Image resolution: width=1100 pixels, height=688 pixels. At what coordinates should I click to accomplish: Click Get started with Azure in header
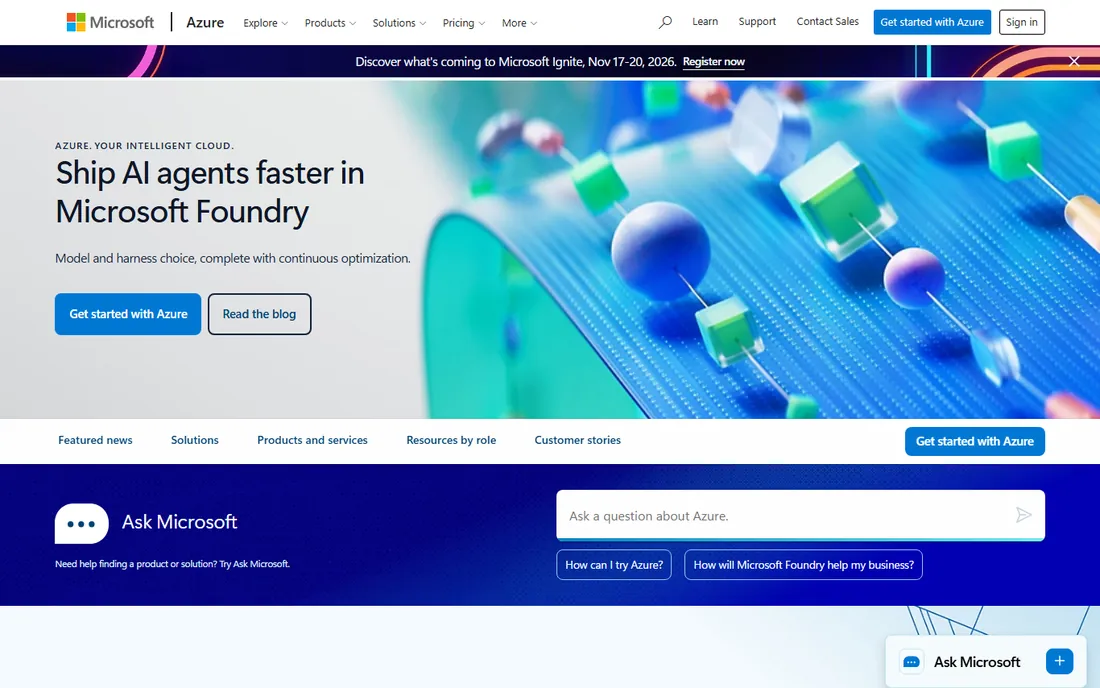click(x=932, y=22)
